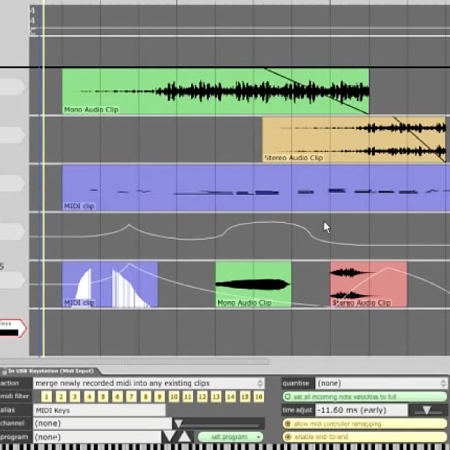Toggle MIDI filter channel 10
Screen dimensions: 450x450
tap(174, 397)
